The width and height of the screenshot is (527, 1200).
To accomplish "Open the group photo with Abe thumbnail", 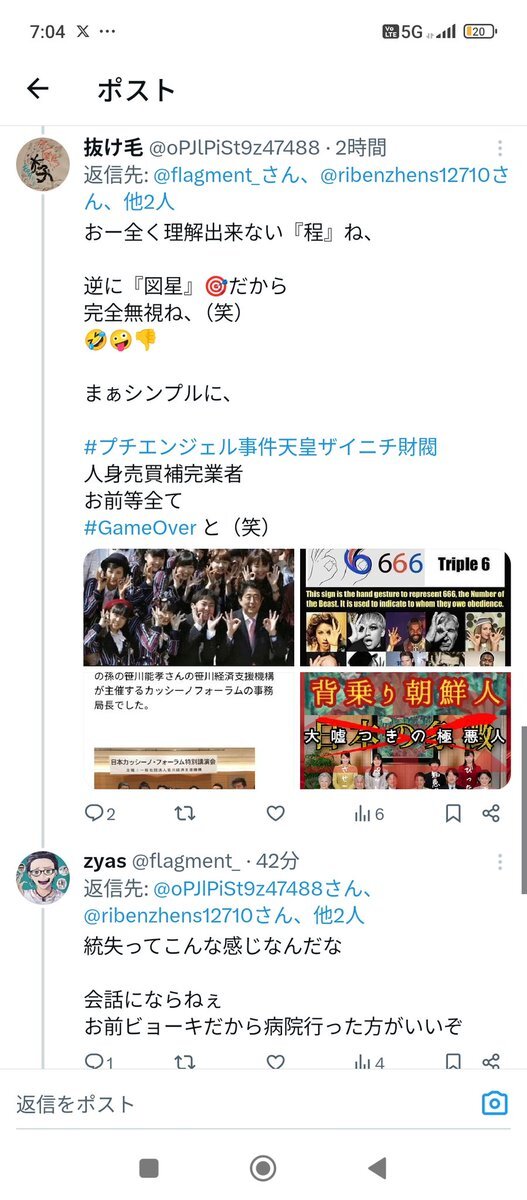I will click(x=189, y=608).
